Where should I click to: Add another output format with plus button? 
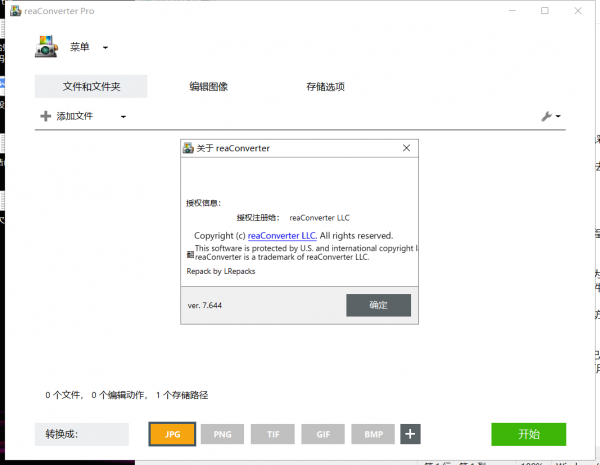[410, 434]
